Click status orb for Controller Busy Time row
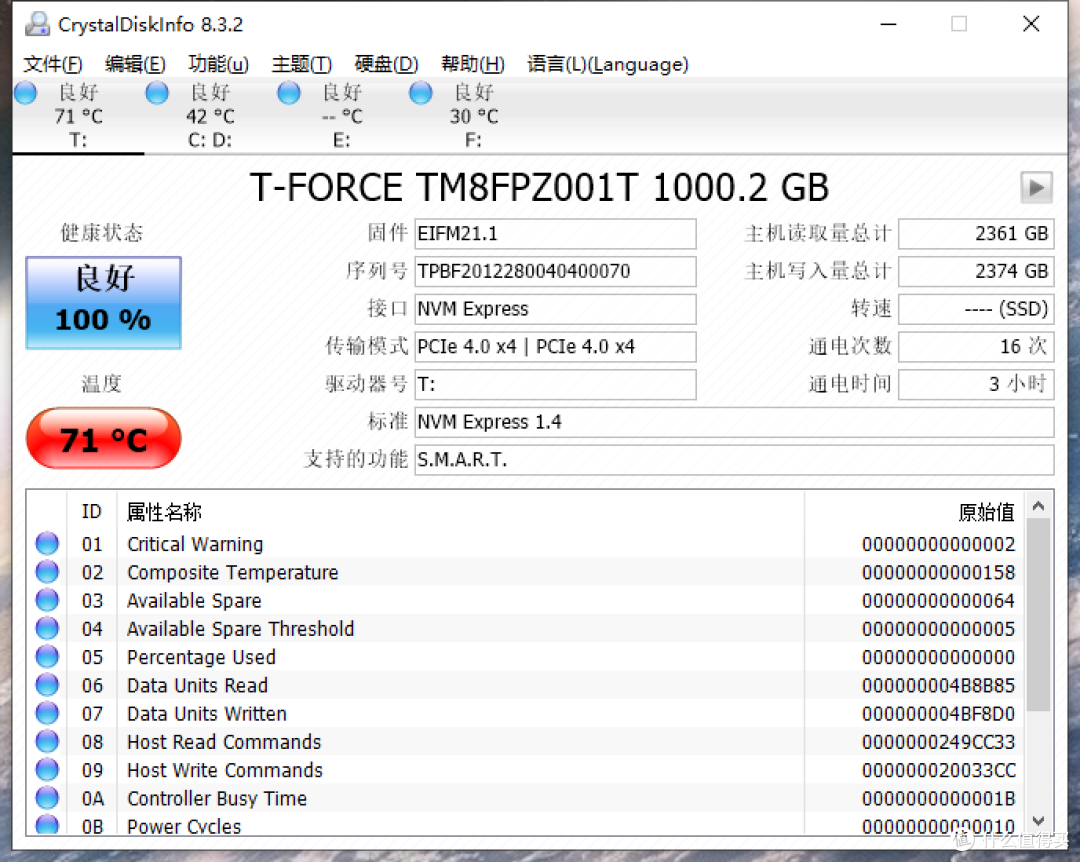Viewport: 1080px width, 862px height. coord(48,798)
